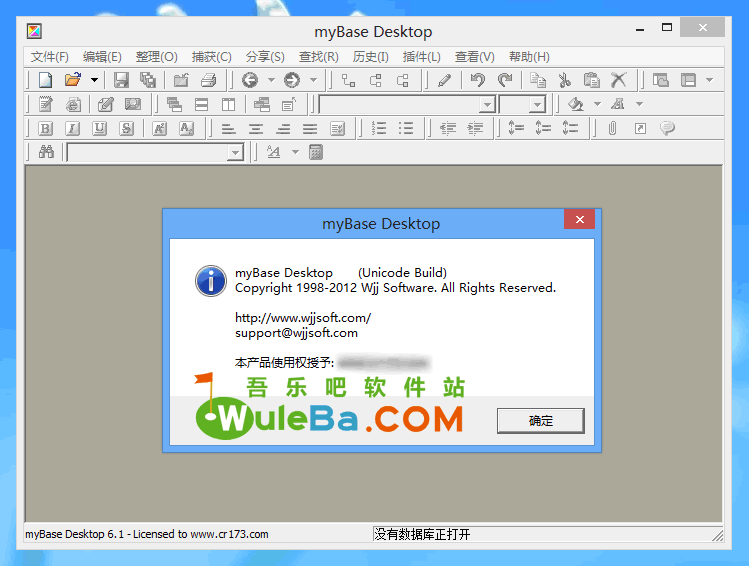749x566 pixels.
Task: Click the Save All multiple disks icon
Action: (x=148, y=80)
